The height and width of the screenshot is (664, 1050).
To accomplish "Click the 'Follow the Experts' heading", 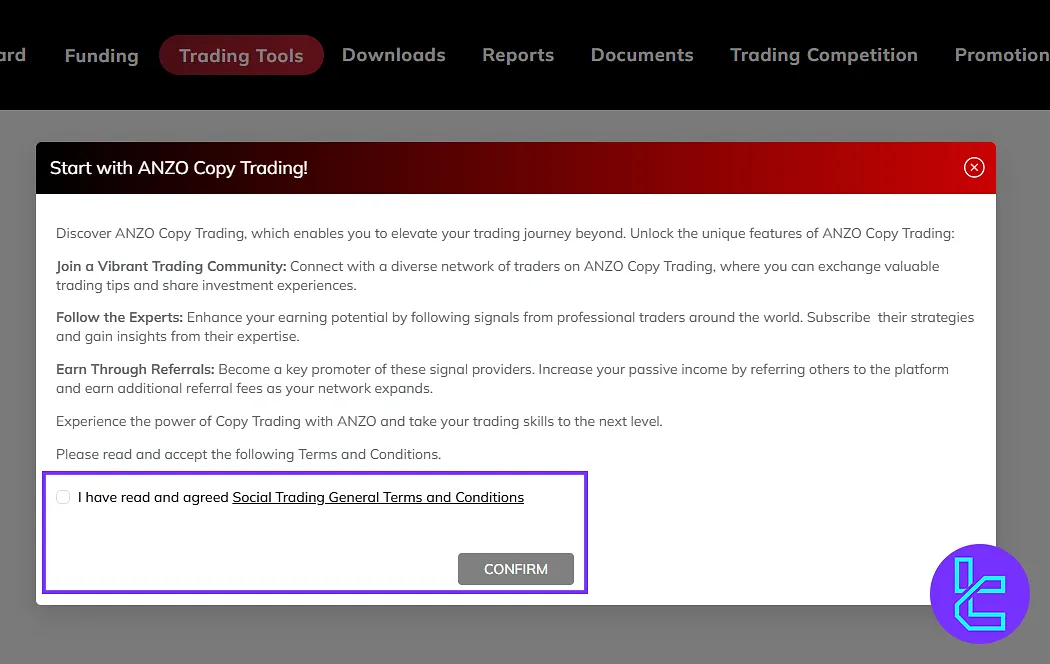I will pyautogui.click(x=119, y=318).
